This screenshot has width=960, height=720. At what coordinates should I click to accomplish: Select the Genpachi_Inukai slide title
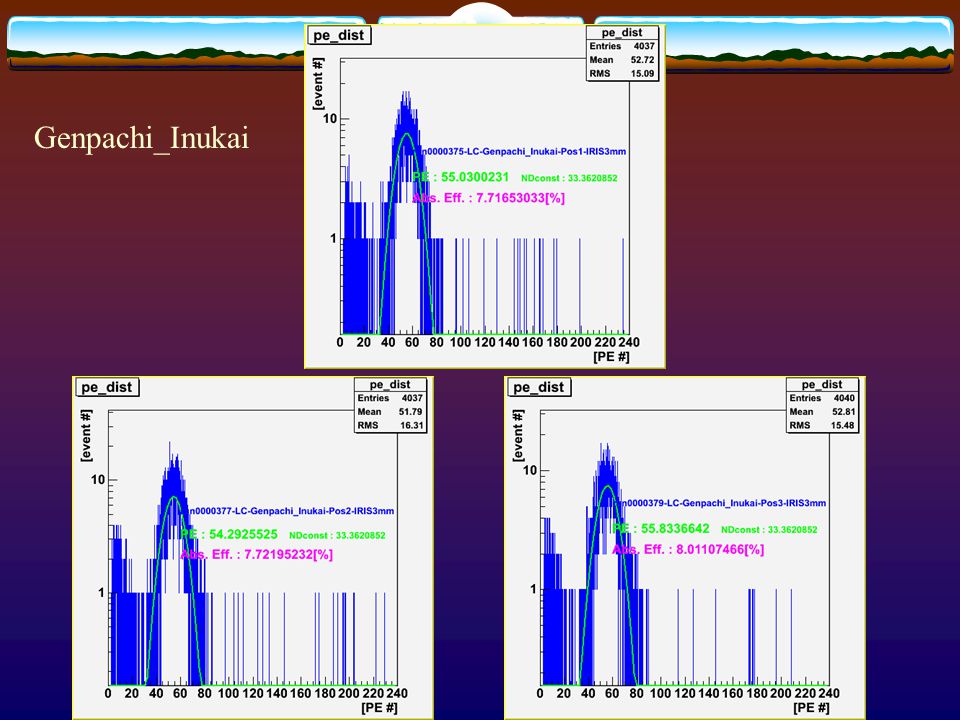pyautogui.click(x=141, y=138)
